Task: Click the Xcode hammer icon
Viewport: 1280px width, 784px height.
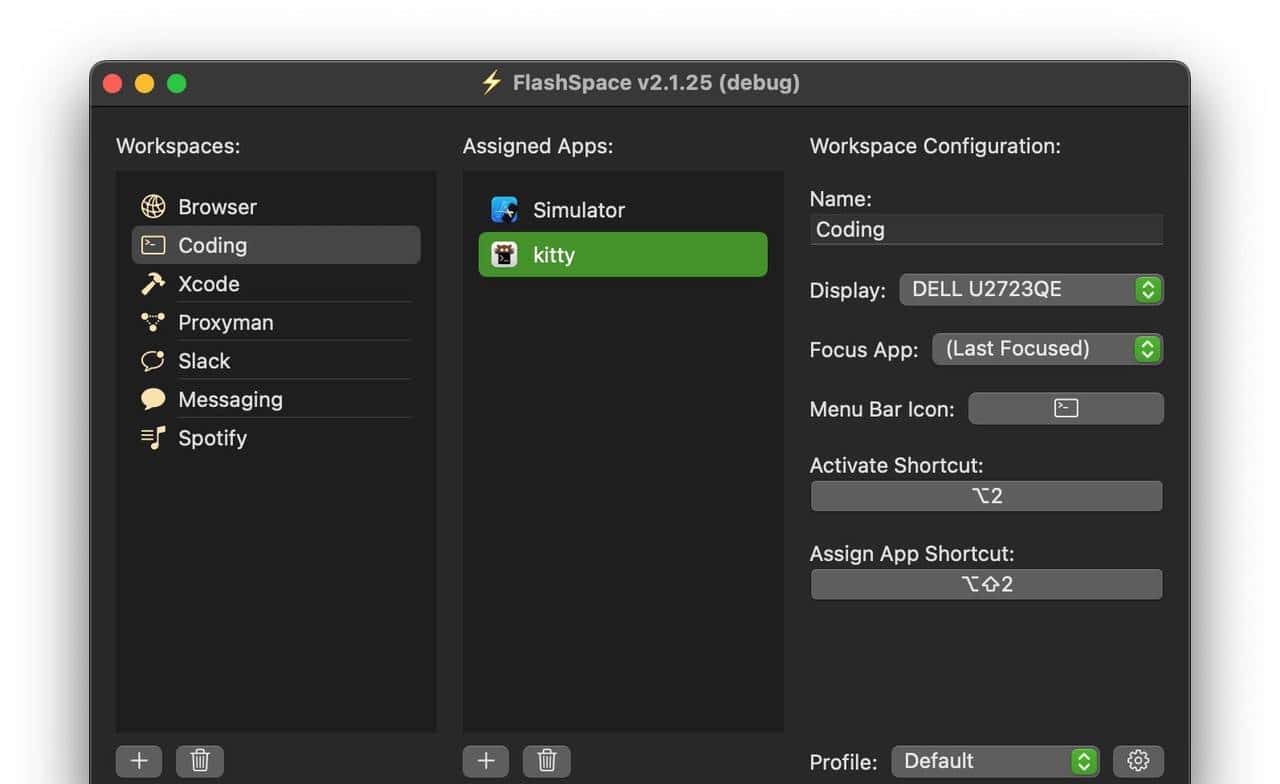Action: pos(153,284)
